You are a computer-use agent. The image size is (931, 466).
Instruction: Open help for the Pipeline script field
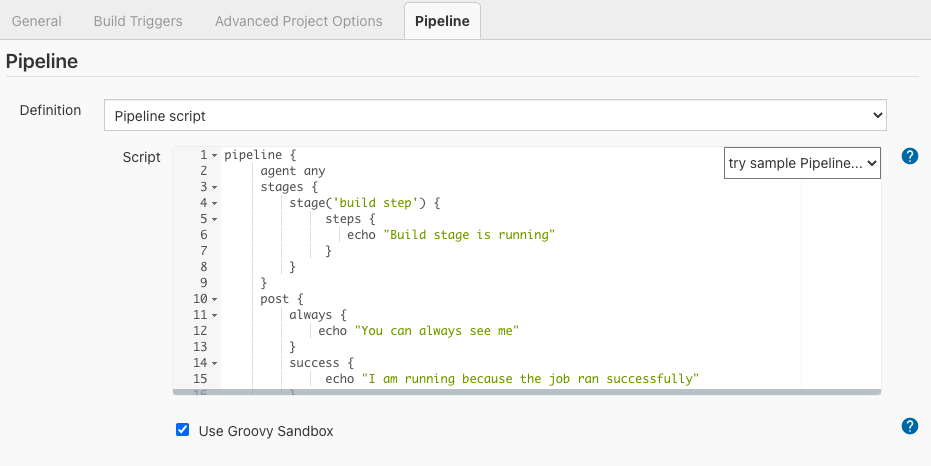pyautogui.click(x=909, y=156)
